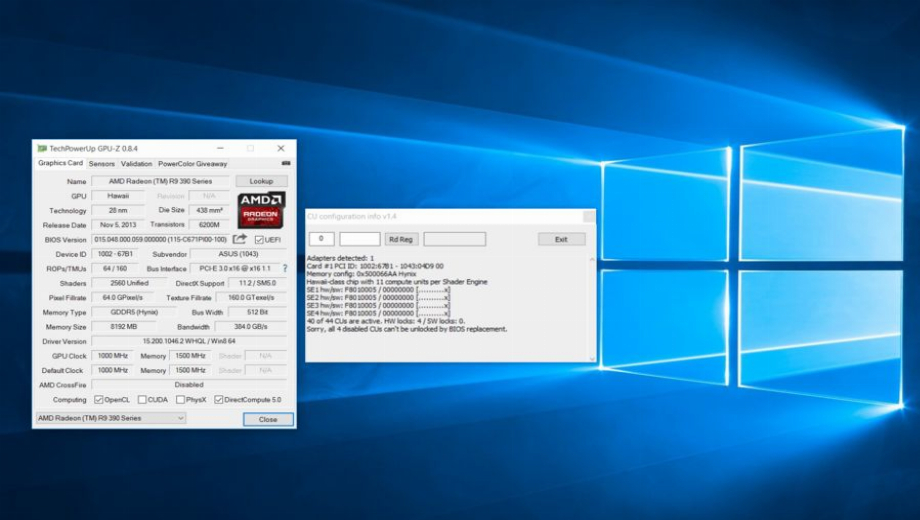Screen dimensions: 920x520
Task: Toggle the OpenCL checkbox
Action: (99, 399)
